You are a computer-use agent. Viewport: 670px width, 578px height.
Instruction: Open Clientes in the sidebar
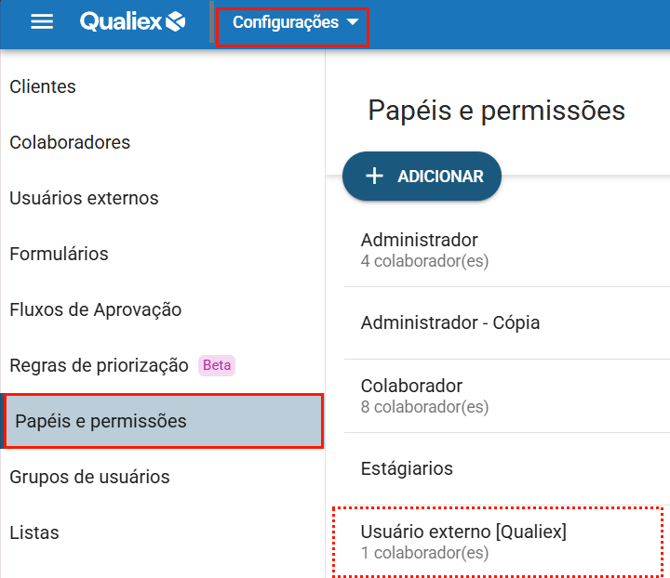click(x=43, y=87)
